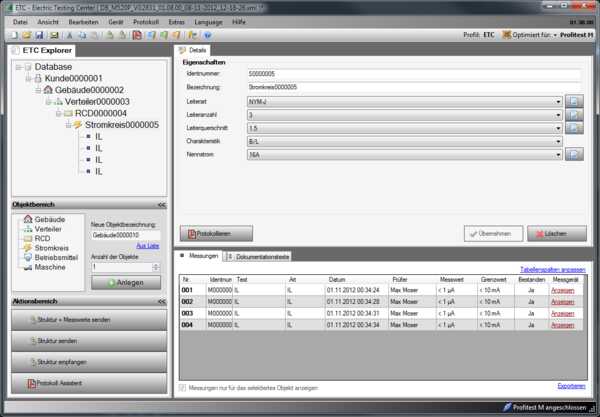This screenshot has height=417, width=600.
Task: Select the Gebäude object type icon
Action: [x=26, y=219]
